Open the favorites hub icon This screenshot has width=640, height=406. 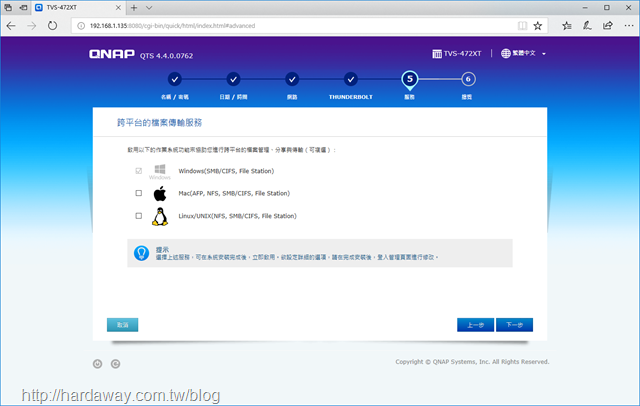(567, 26)
